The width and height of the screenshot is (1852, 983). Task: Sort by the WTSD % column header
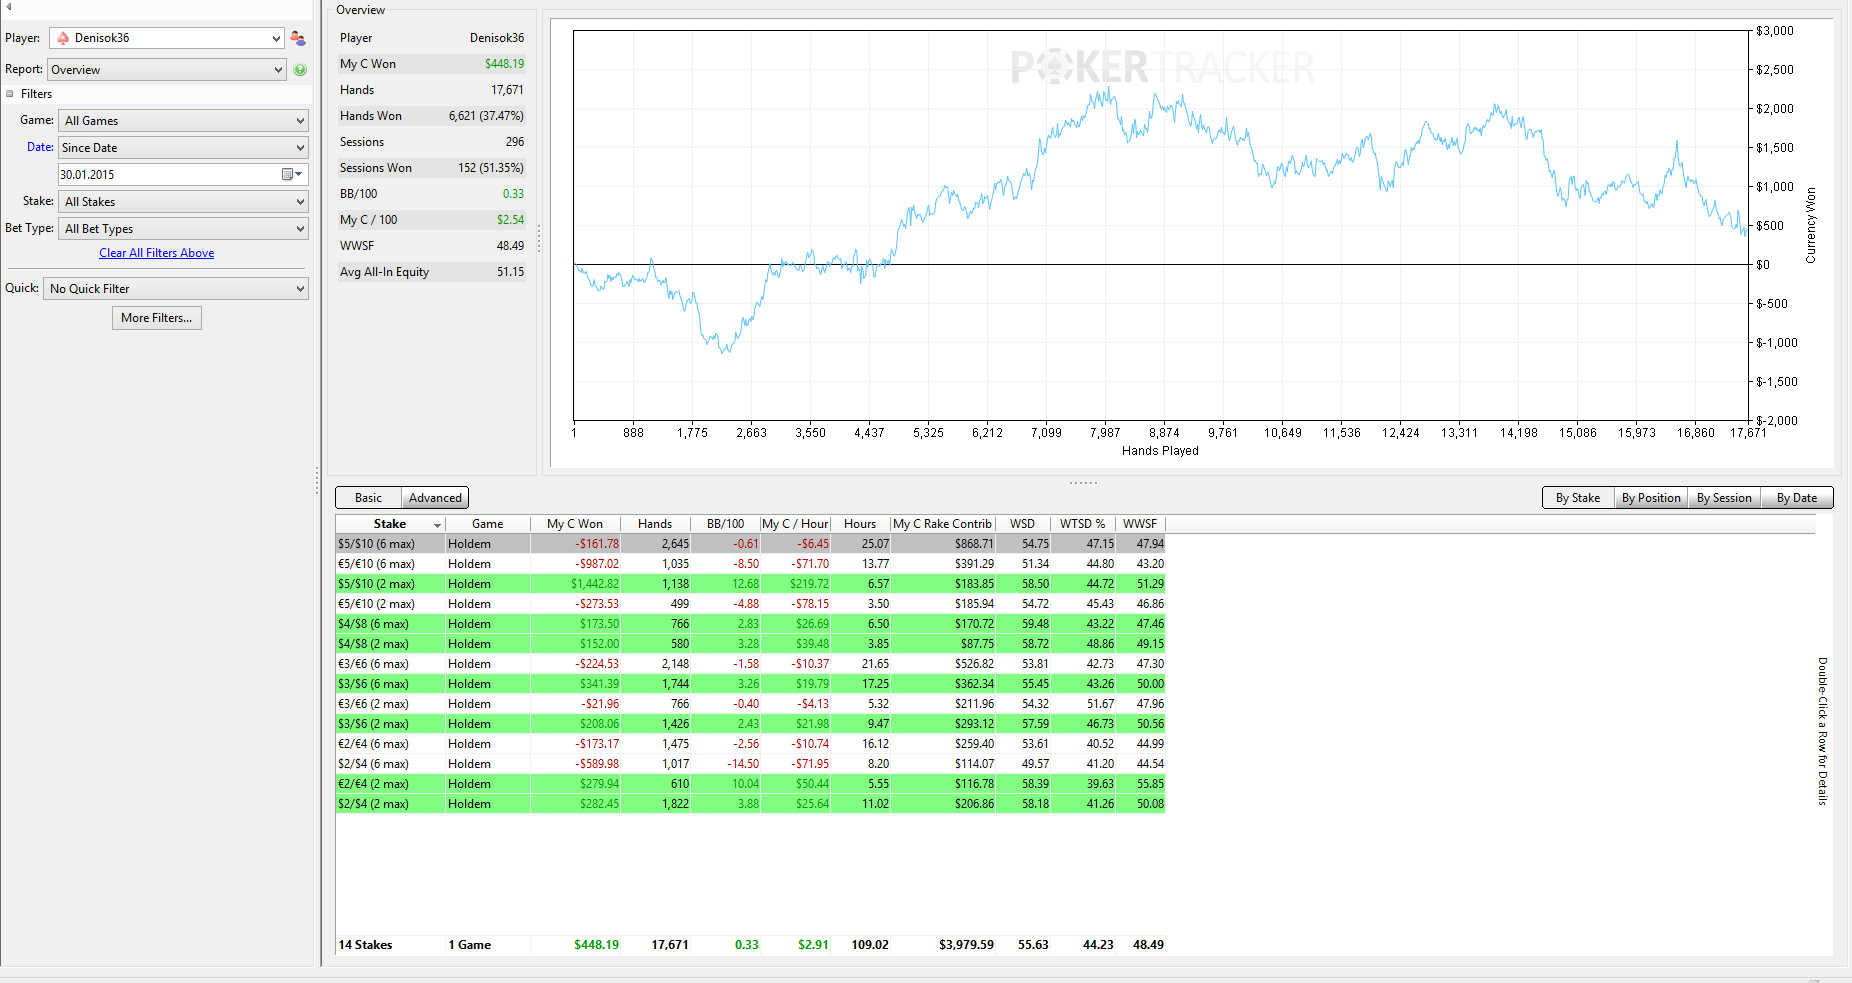click(1083, 524)
